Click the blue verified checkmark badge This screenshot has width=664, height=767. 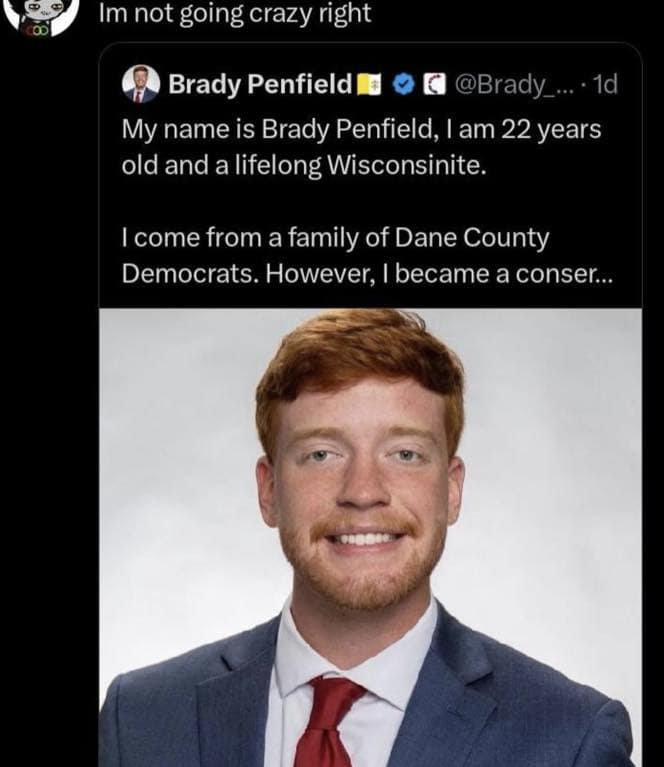[405, 83]
